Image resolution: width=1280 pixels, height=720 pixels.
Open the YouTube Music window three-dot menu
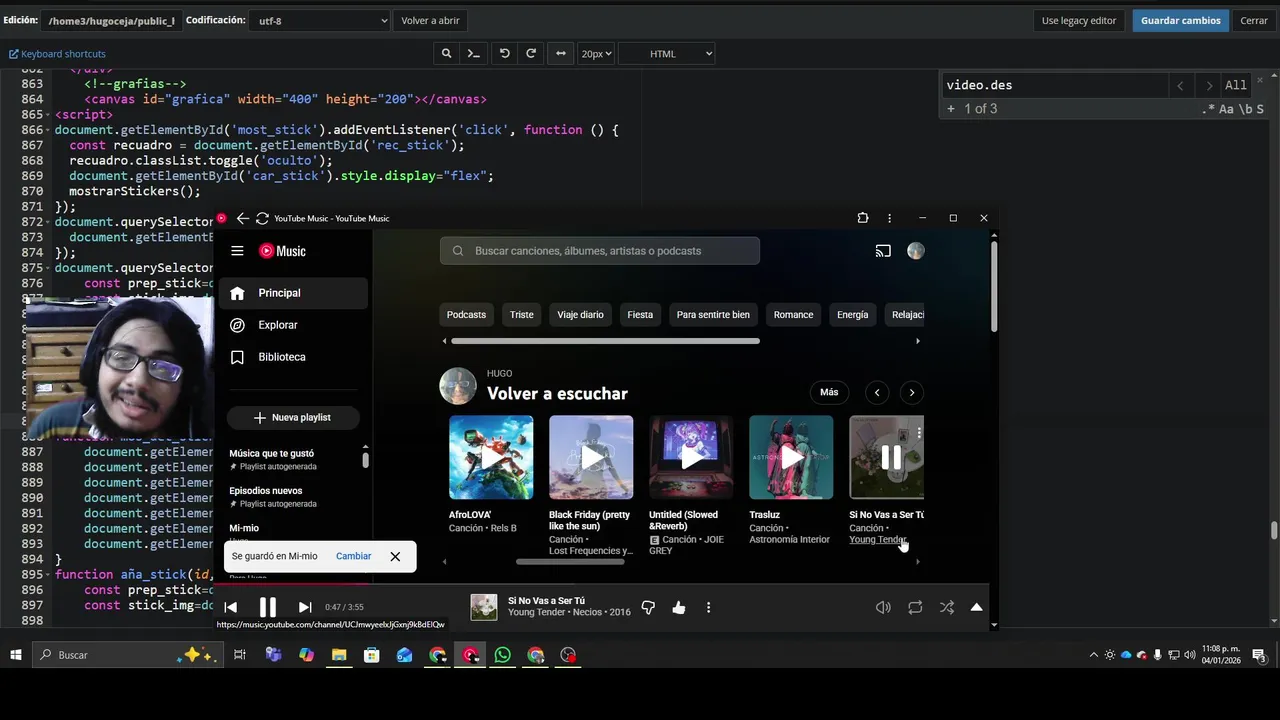pos(889,218)
